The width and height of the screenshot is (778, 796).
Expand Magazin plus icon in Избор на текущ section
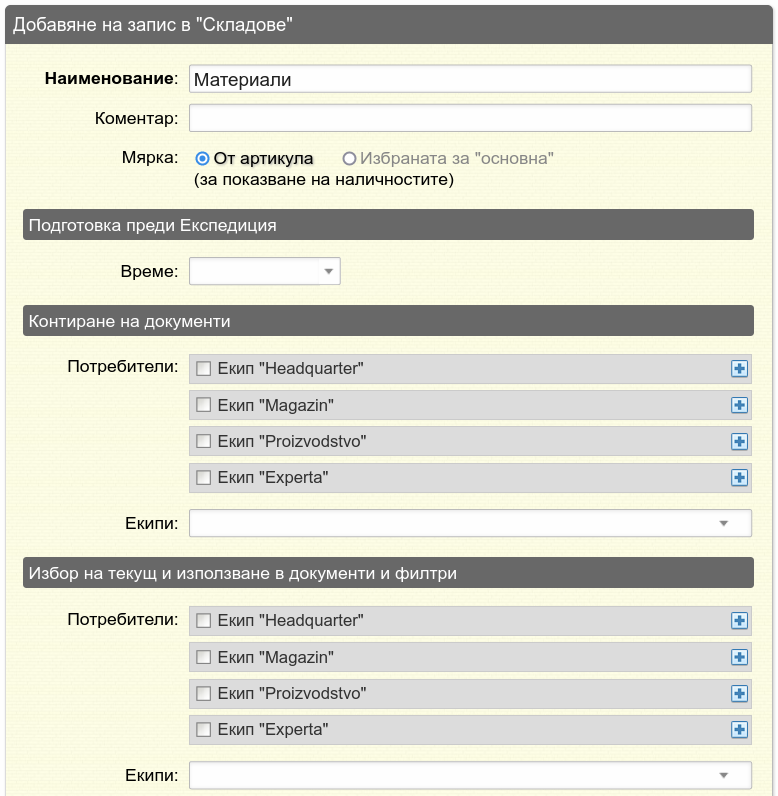[x=739, y=657]
